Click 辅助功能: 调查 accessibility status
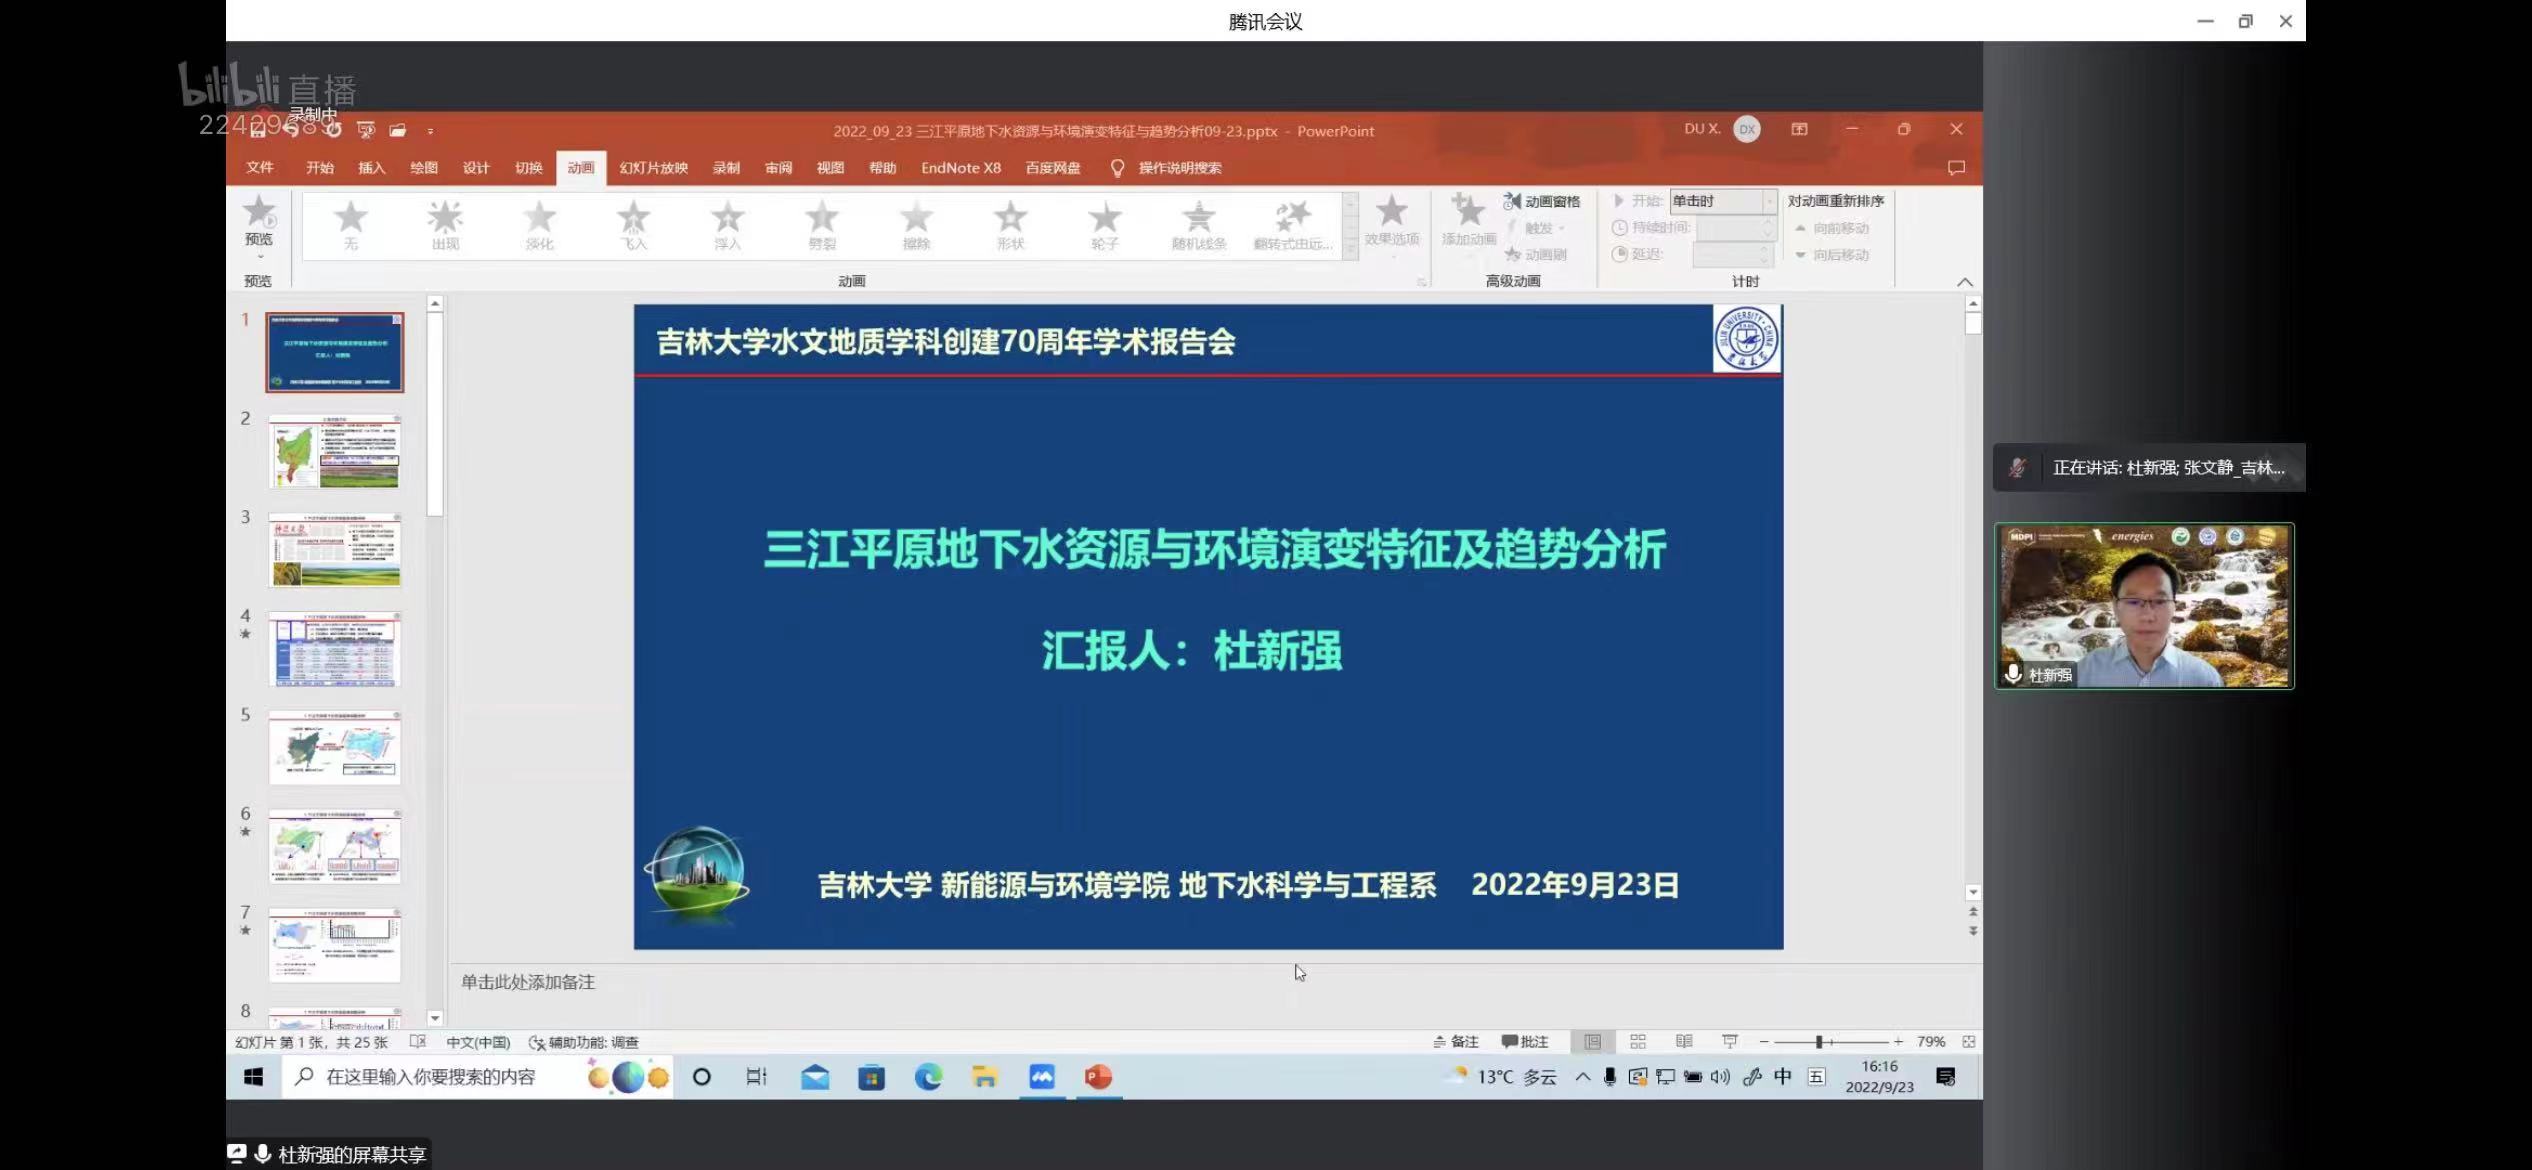This screenshot has width=2532, height=1170. (584, 1042)
